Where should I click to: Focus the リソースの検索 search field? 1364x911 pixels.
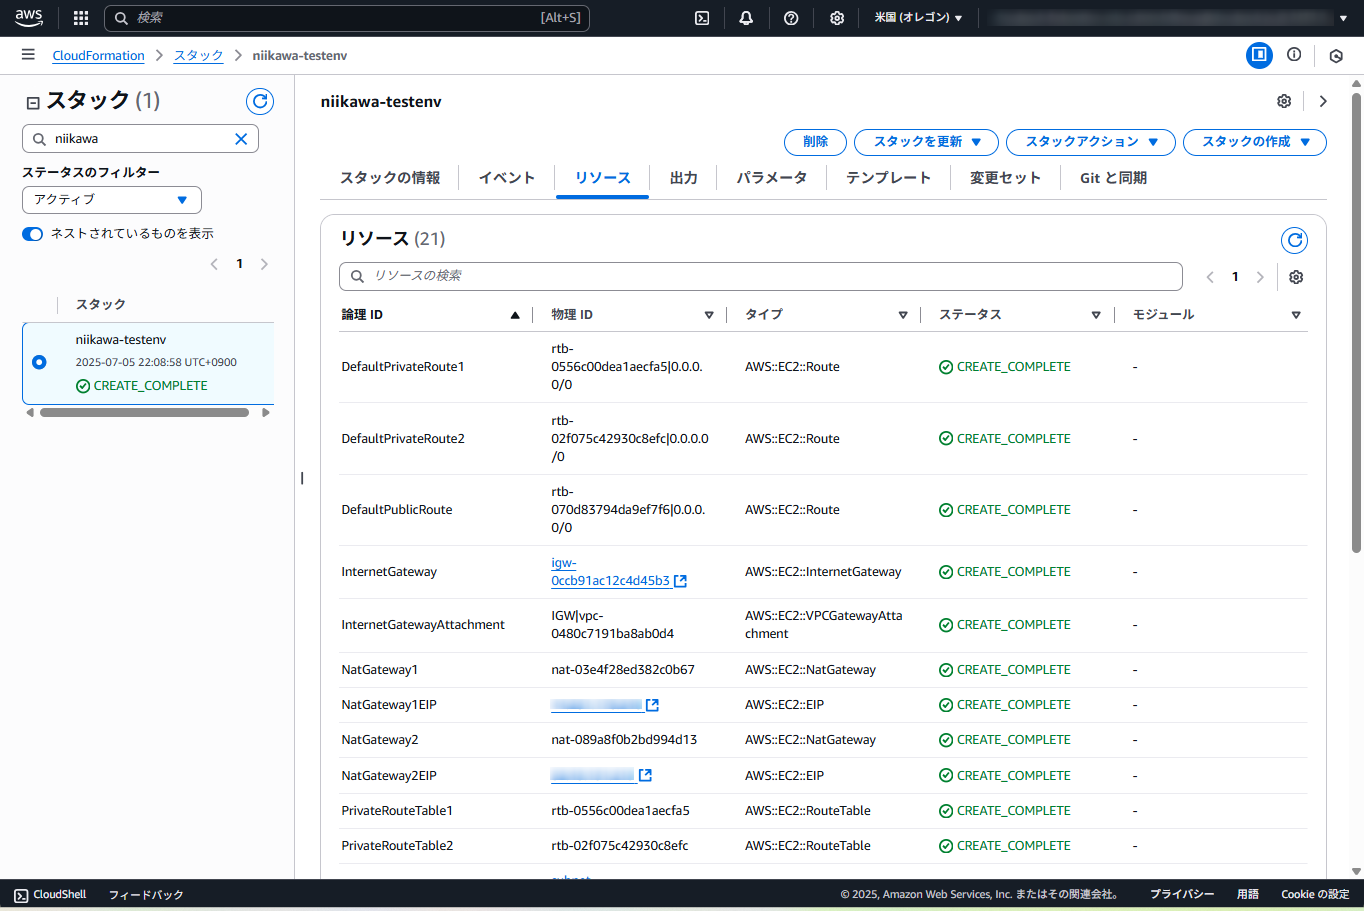tap(761, 277)
